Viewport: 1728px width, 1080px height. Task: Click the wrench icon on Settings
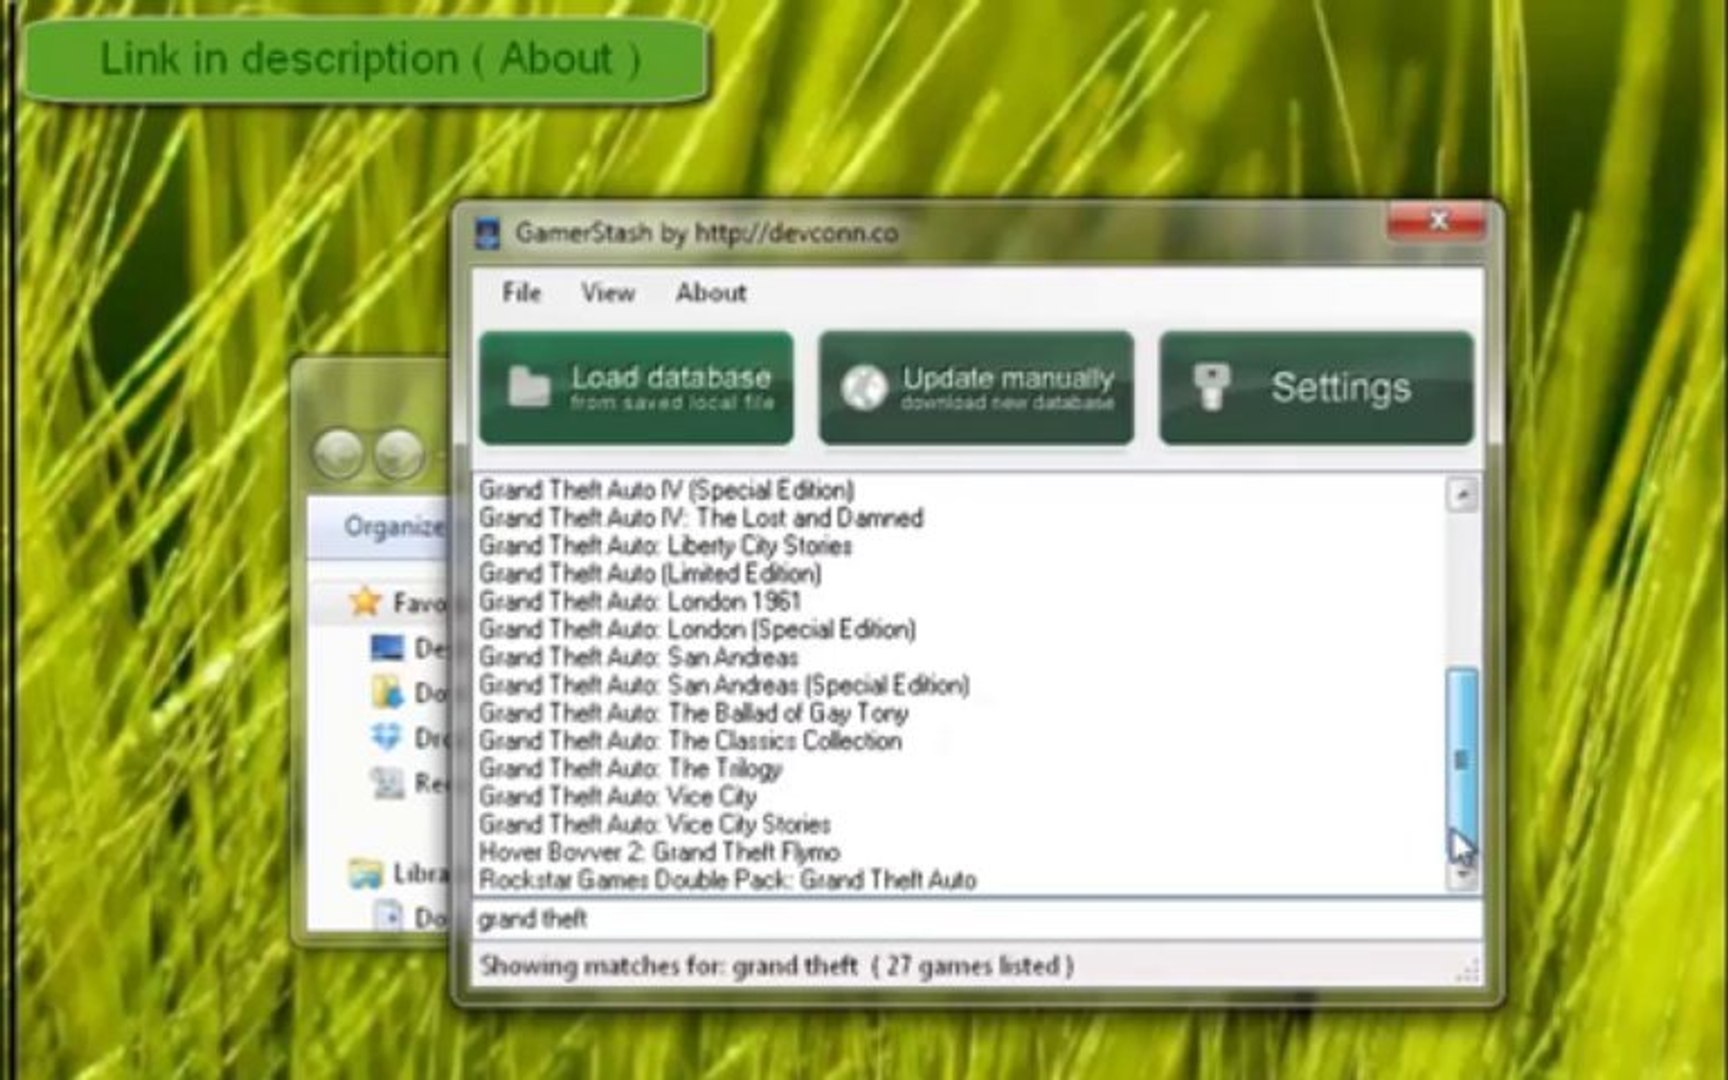pos(1211,386)
